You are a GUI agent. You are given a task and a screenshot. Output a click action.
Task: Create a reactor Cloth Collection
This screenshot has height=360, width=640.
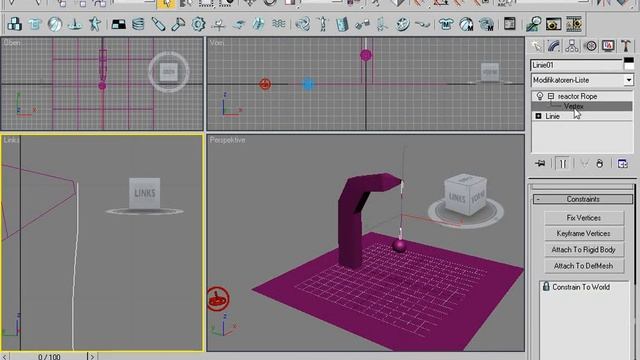click(35, 24)
